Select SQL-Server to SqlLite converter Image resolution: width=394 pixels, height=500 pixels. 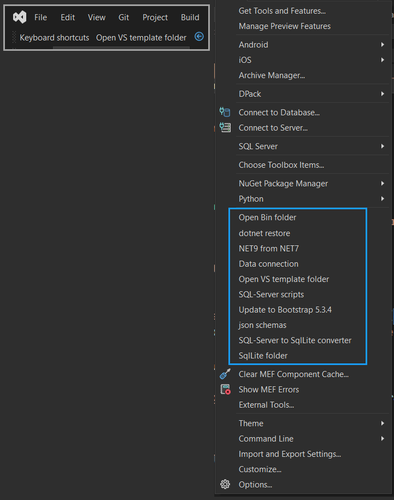point(295,340)
